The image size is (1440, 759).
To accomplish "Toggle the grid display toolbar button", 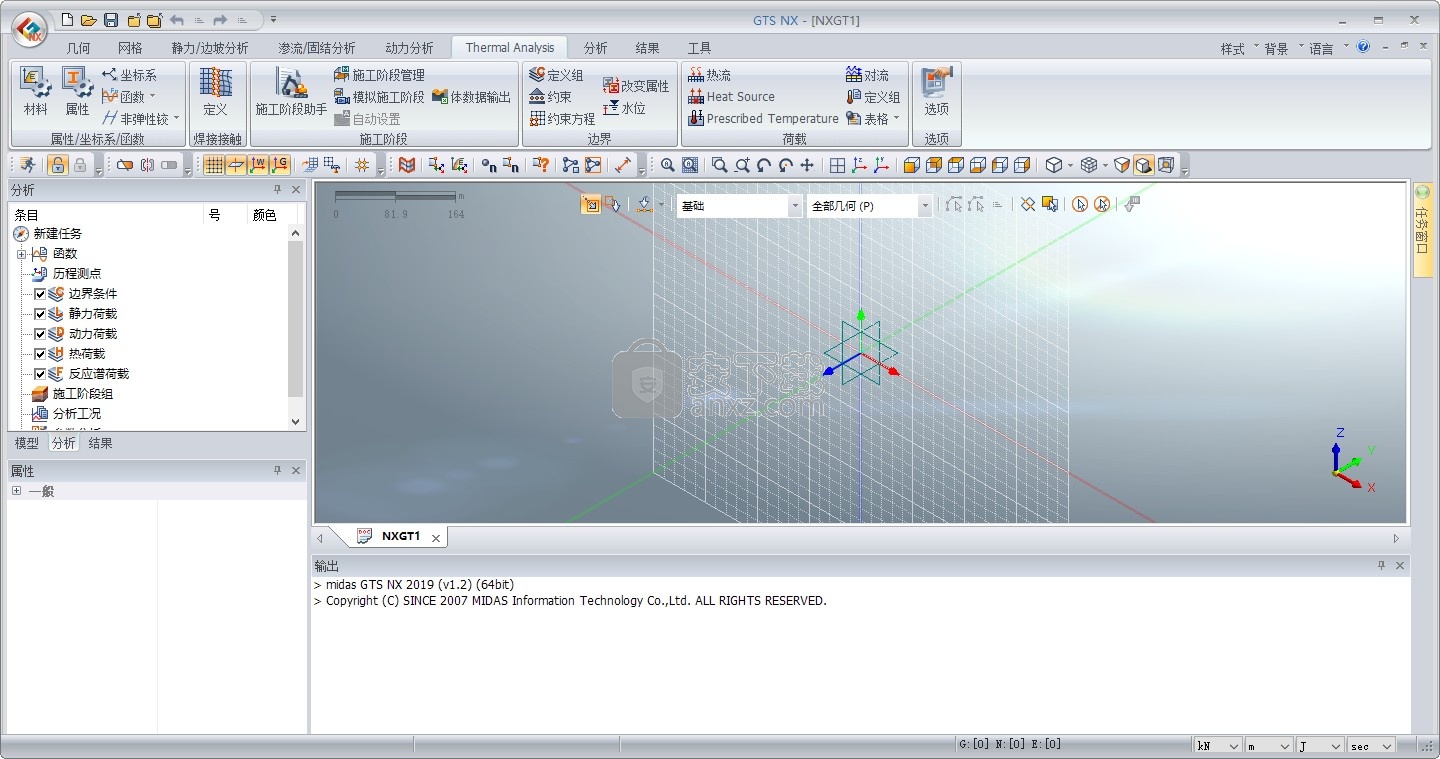I will point(214,165).
